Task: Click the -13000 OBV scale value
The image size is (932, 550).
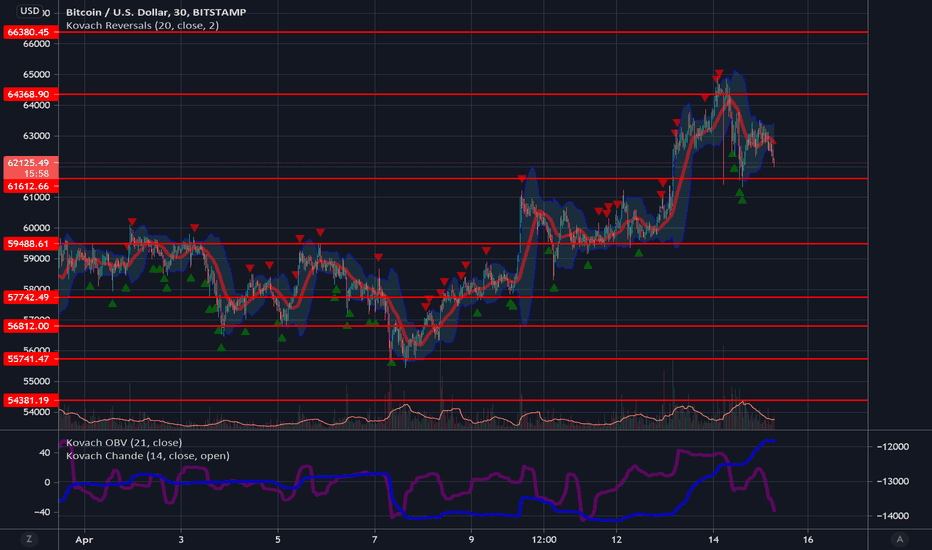Action: pos(892,481)
